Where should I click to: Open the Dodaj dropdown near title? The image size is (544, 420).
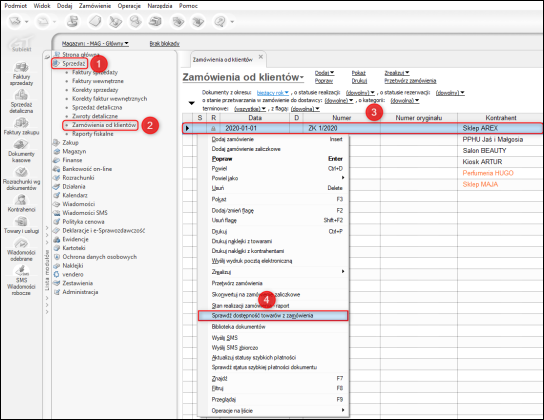click(324, 73)
